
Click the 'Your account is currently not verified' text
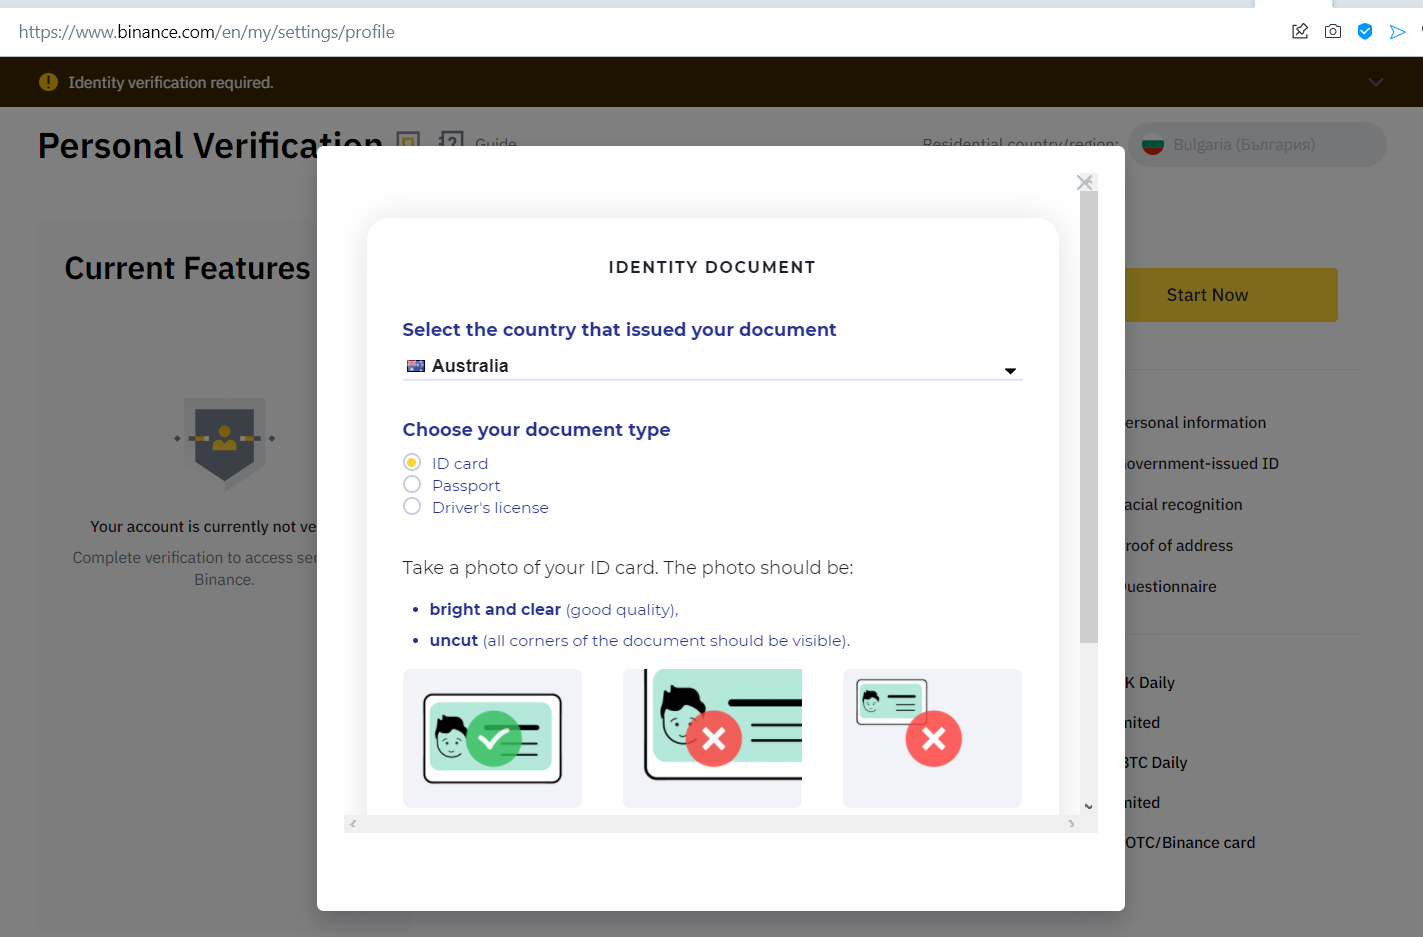203,526
